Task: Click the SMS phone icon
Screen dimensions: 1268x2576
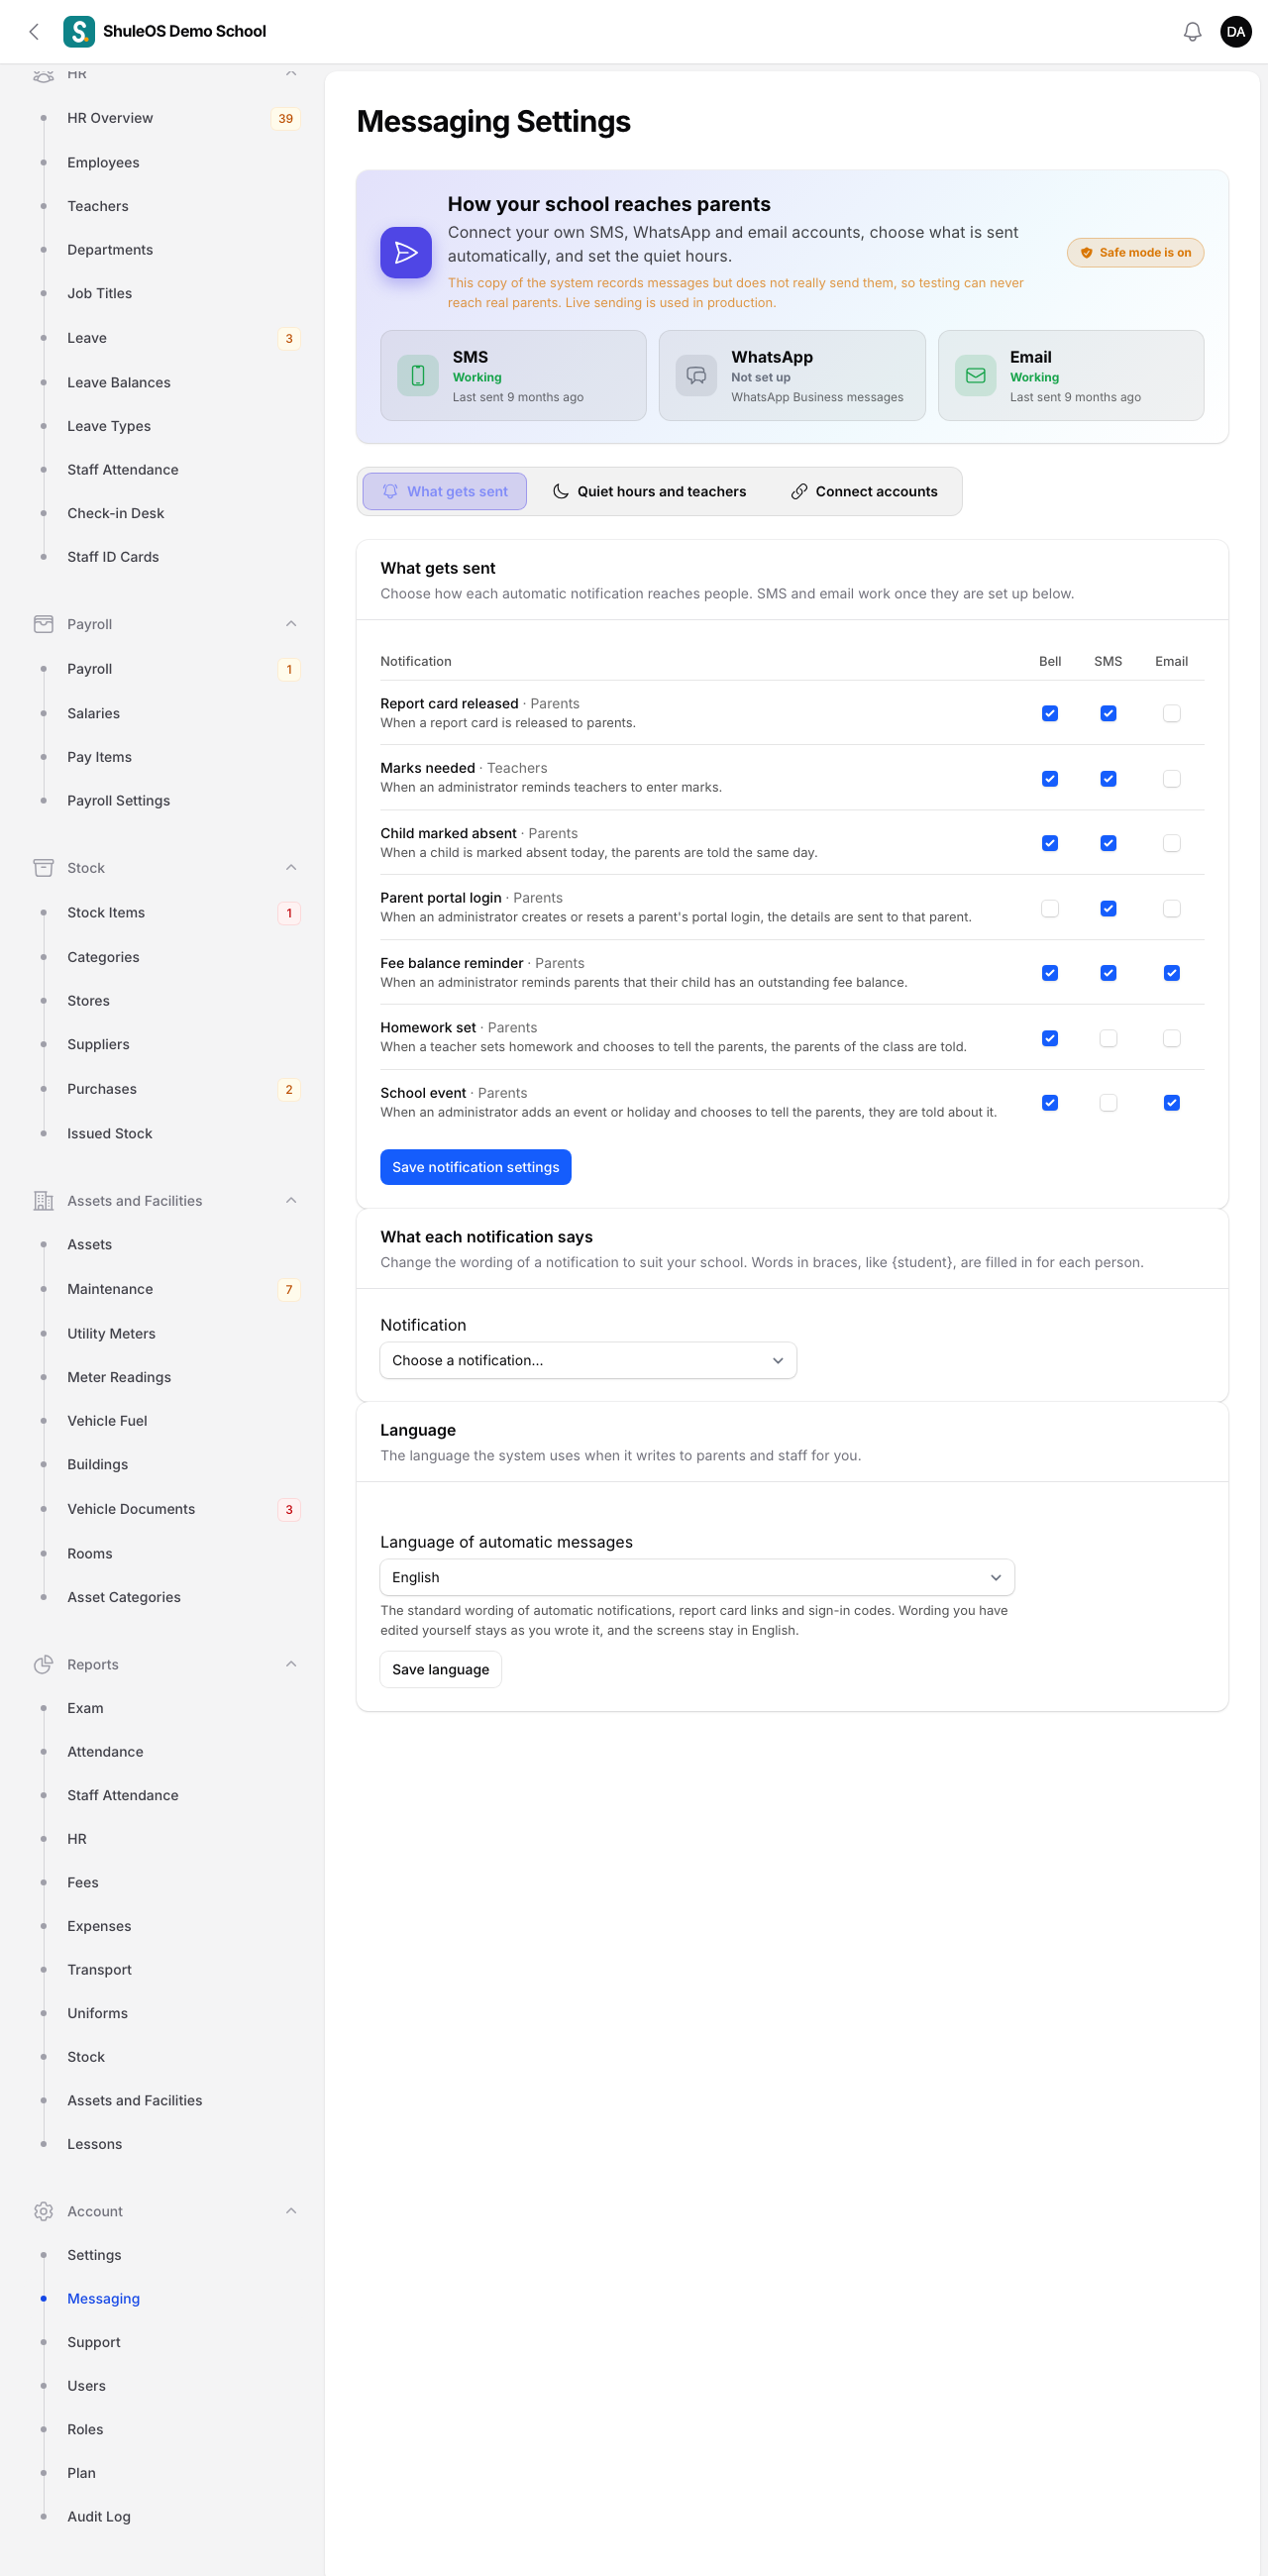Action: coord(418,375)
